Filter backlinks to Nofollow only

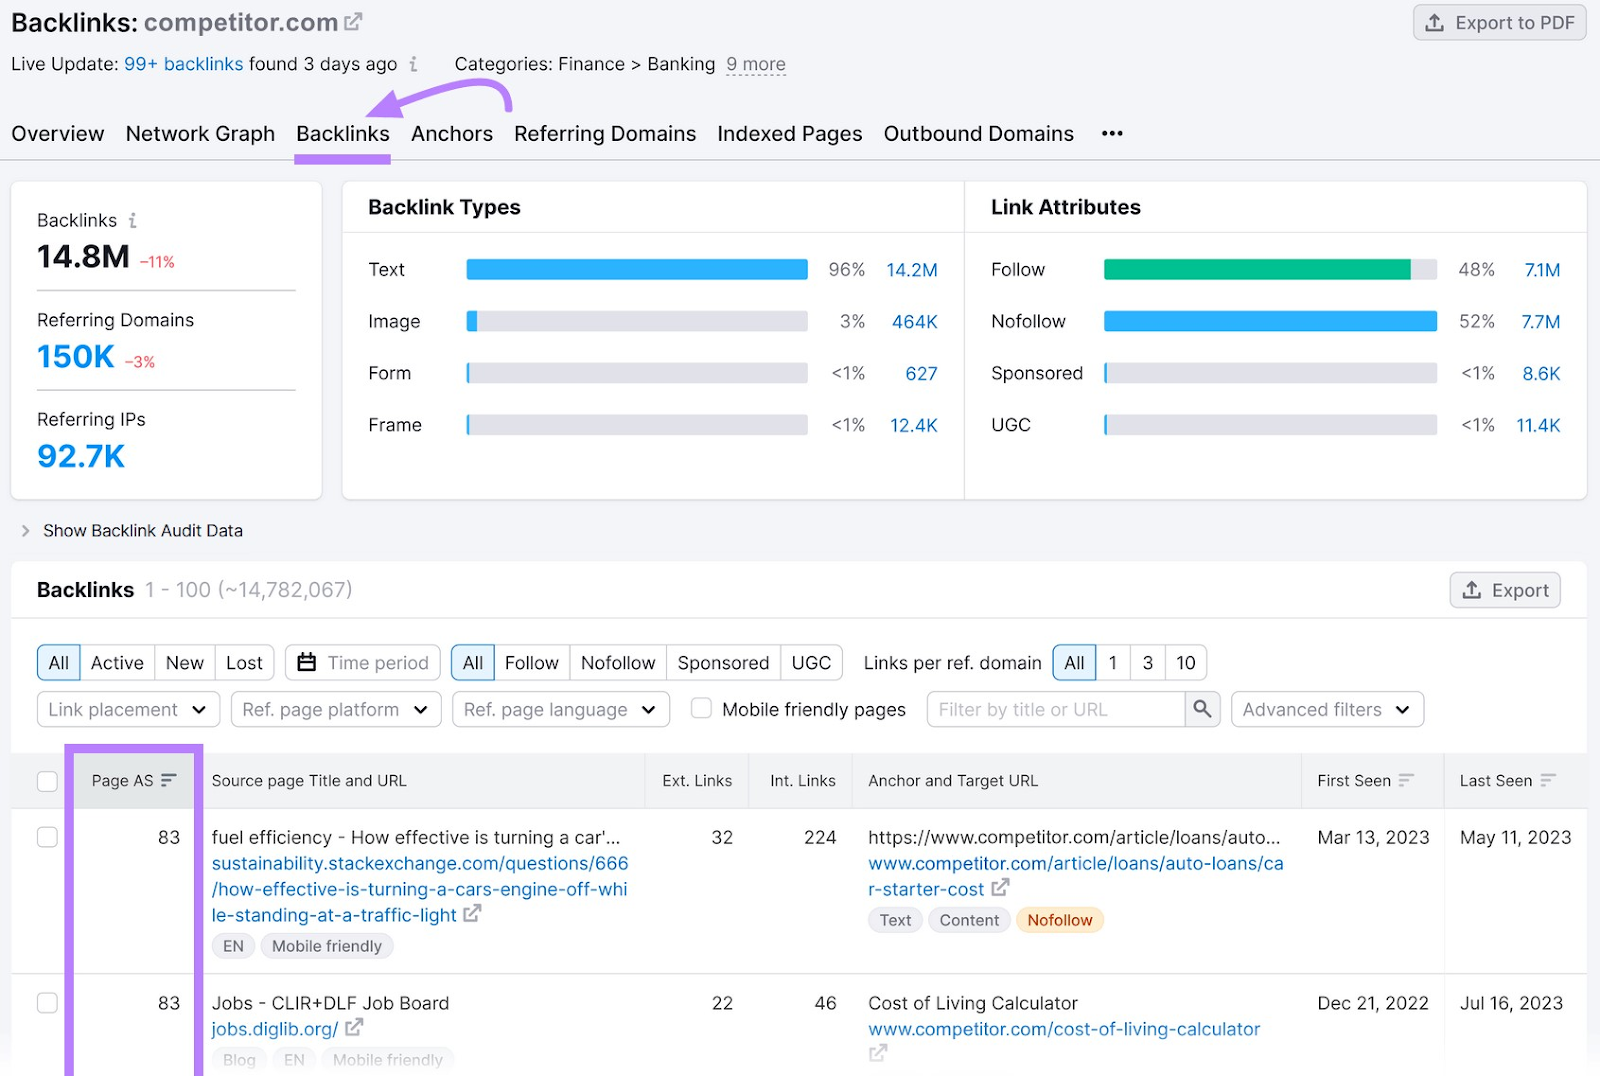pos(617,662)
